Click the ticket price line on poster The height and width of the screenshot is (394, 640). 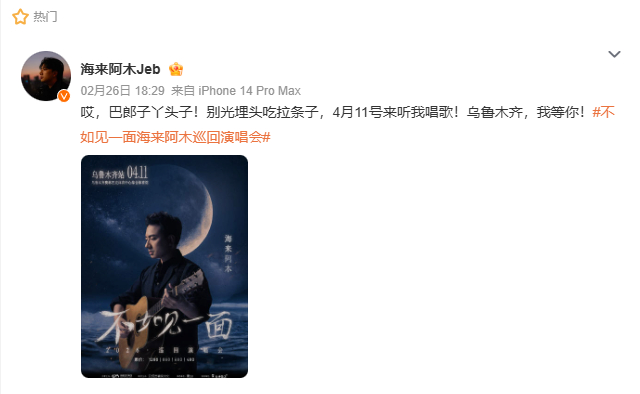tap(164, 360)
